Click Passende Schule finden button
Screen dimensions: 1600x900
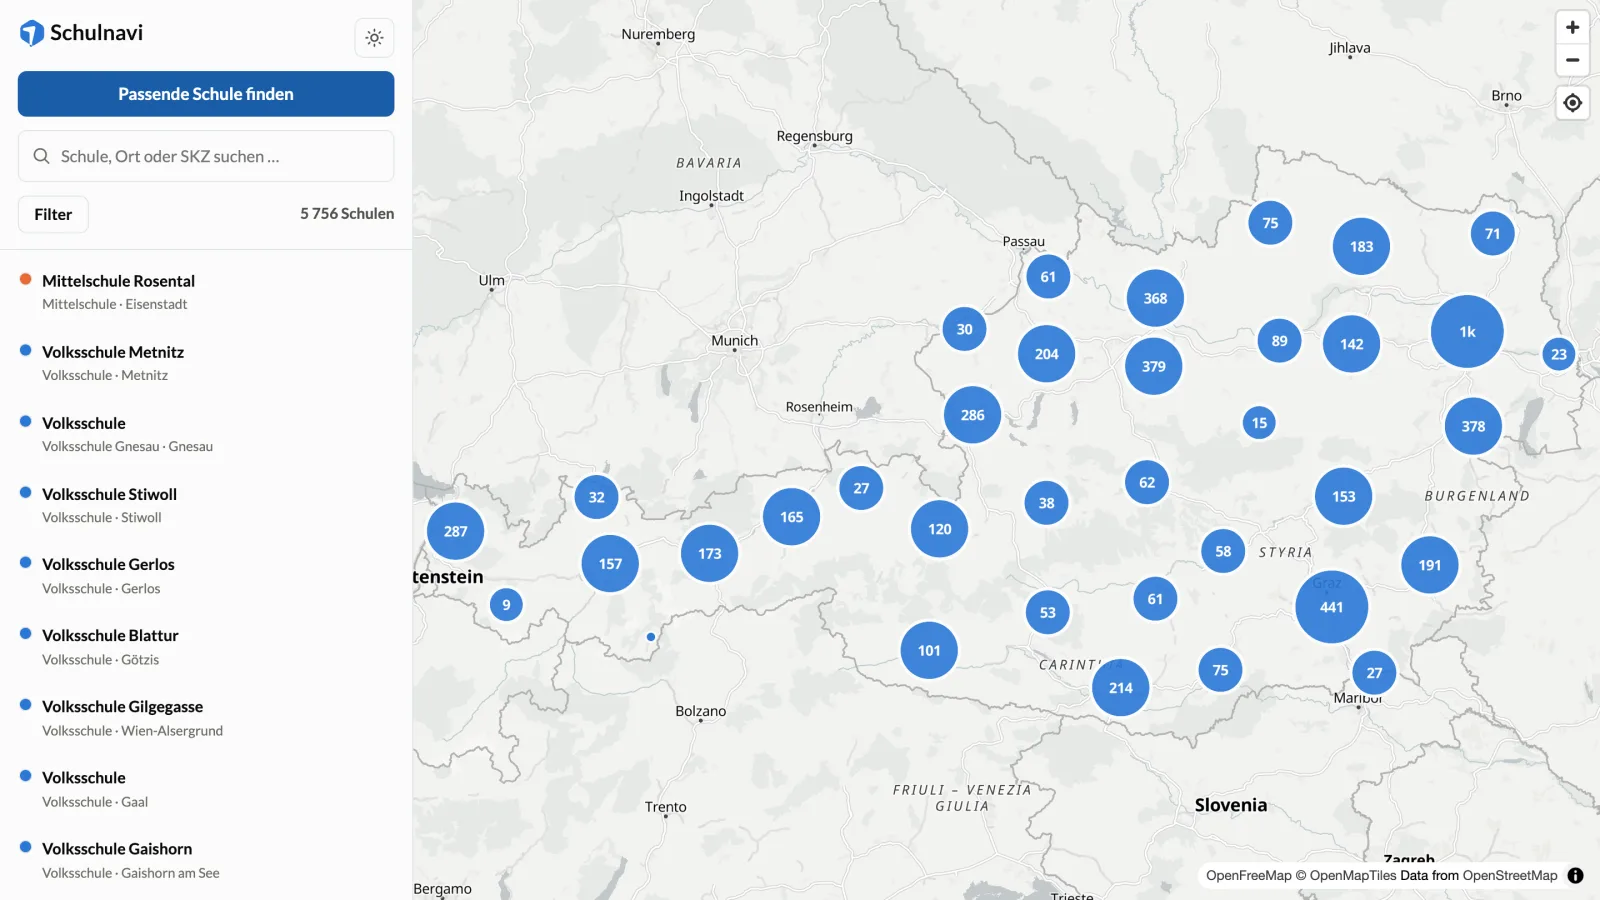(206, 94)
